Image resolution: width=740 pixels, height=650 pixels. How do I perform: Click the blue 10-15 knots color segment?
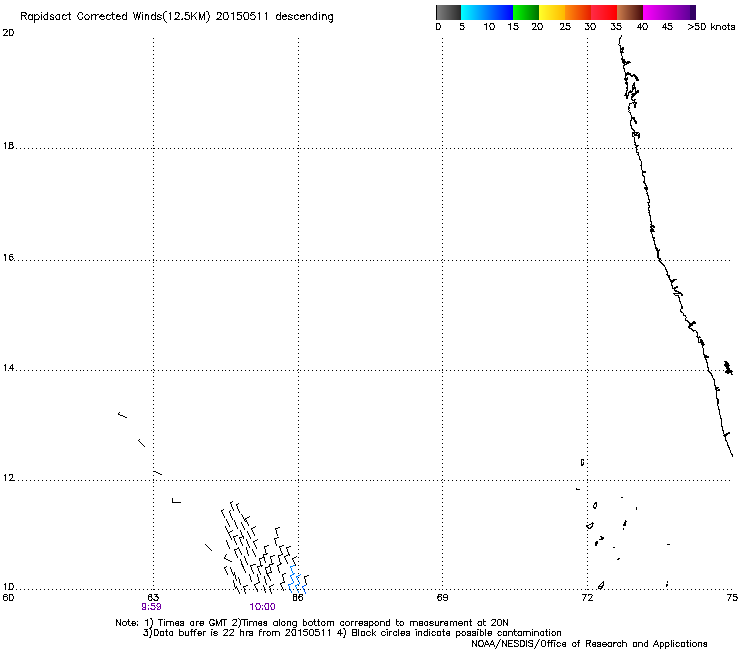(x=500, y=12)
